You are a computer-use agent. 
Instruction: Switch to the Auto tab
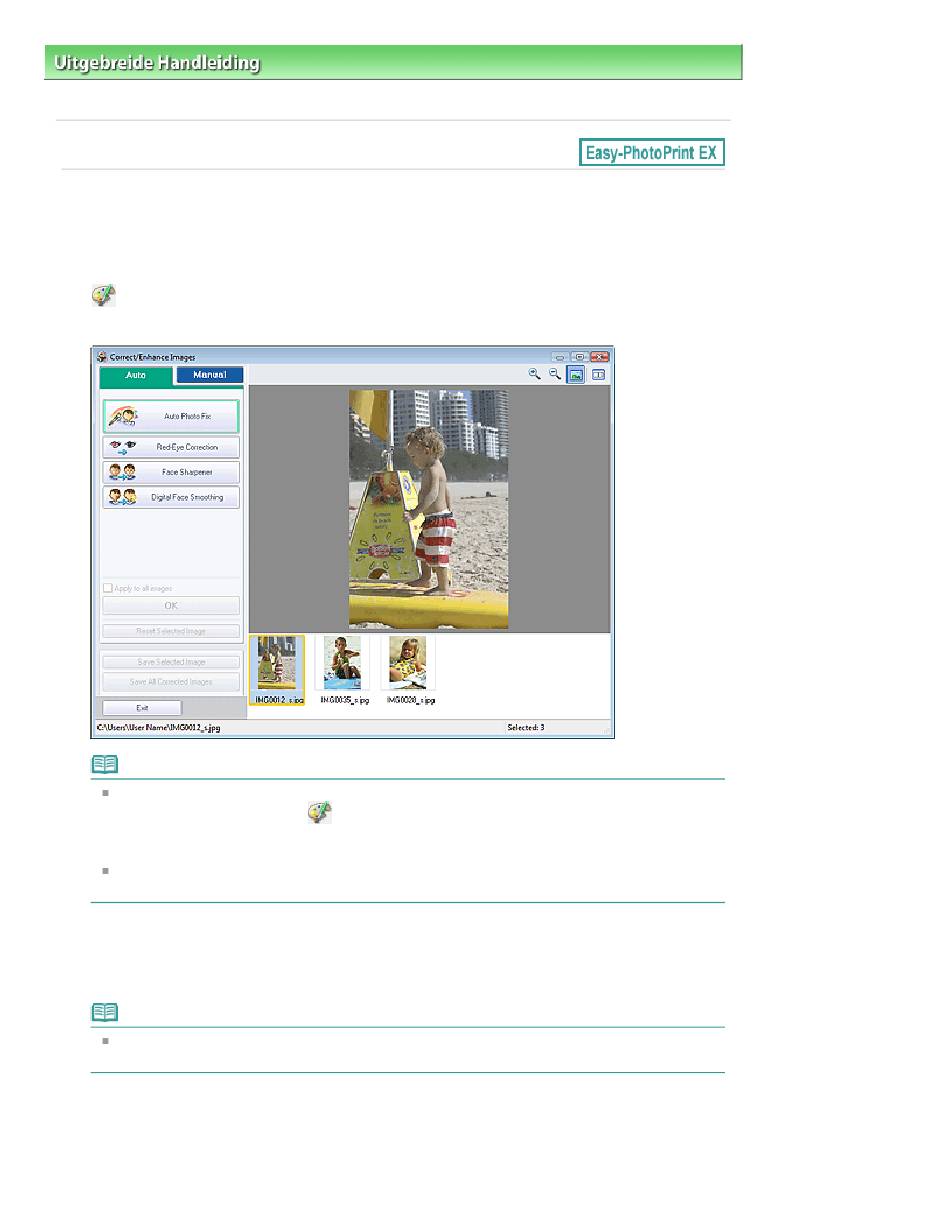[136, 375]
